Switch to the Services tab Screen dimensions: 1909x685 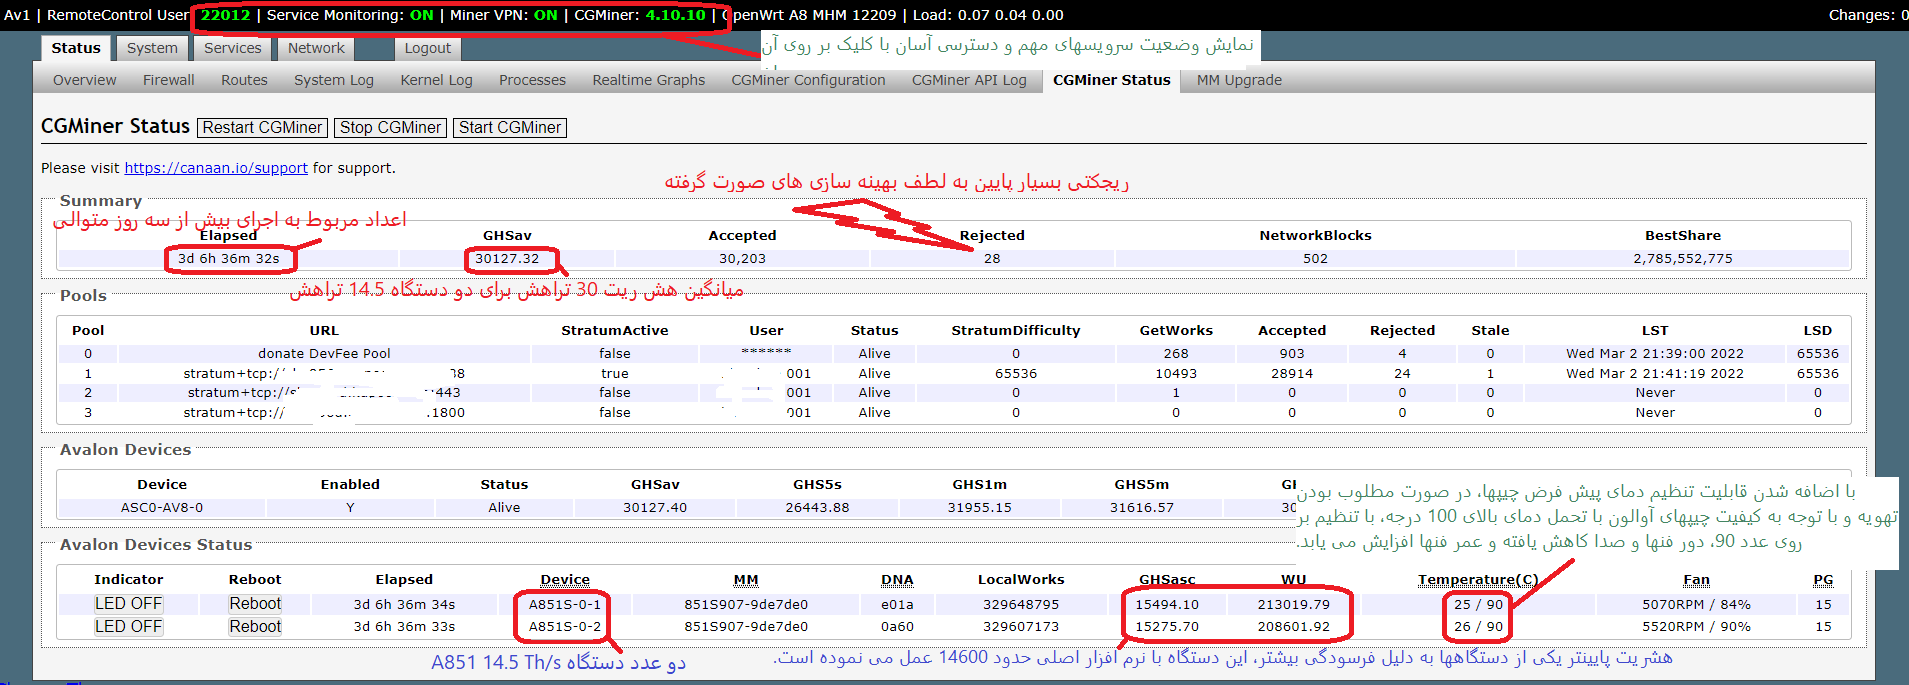(x=232, y=48)
